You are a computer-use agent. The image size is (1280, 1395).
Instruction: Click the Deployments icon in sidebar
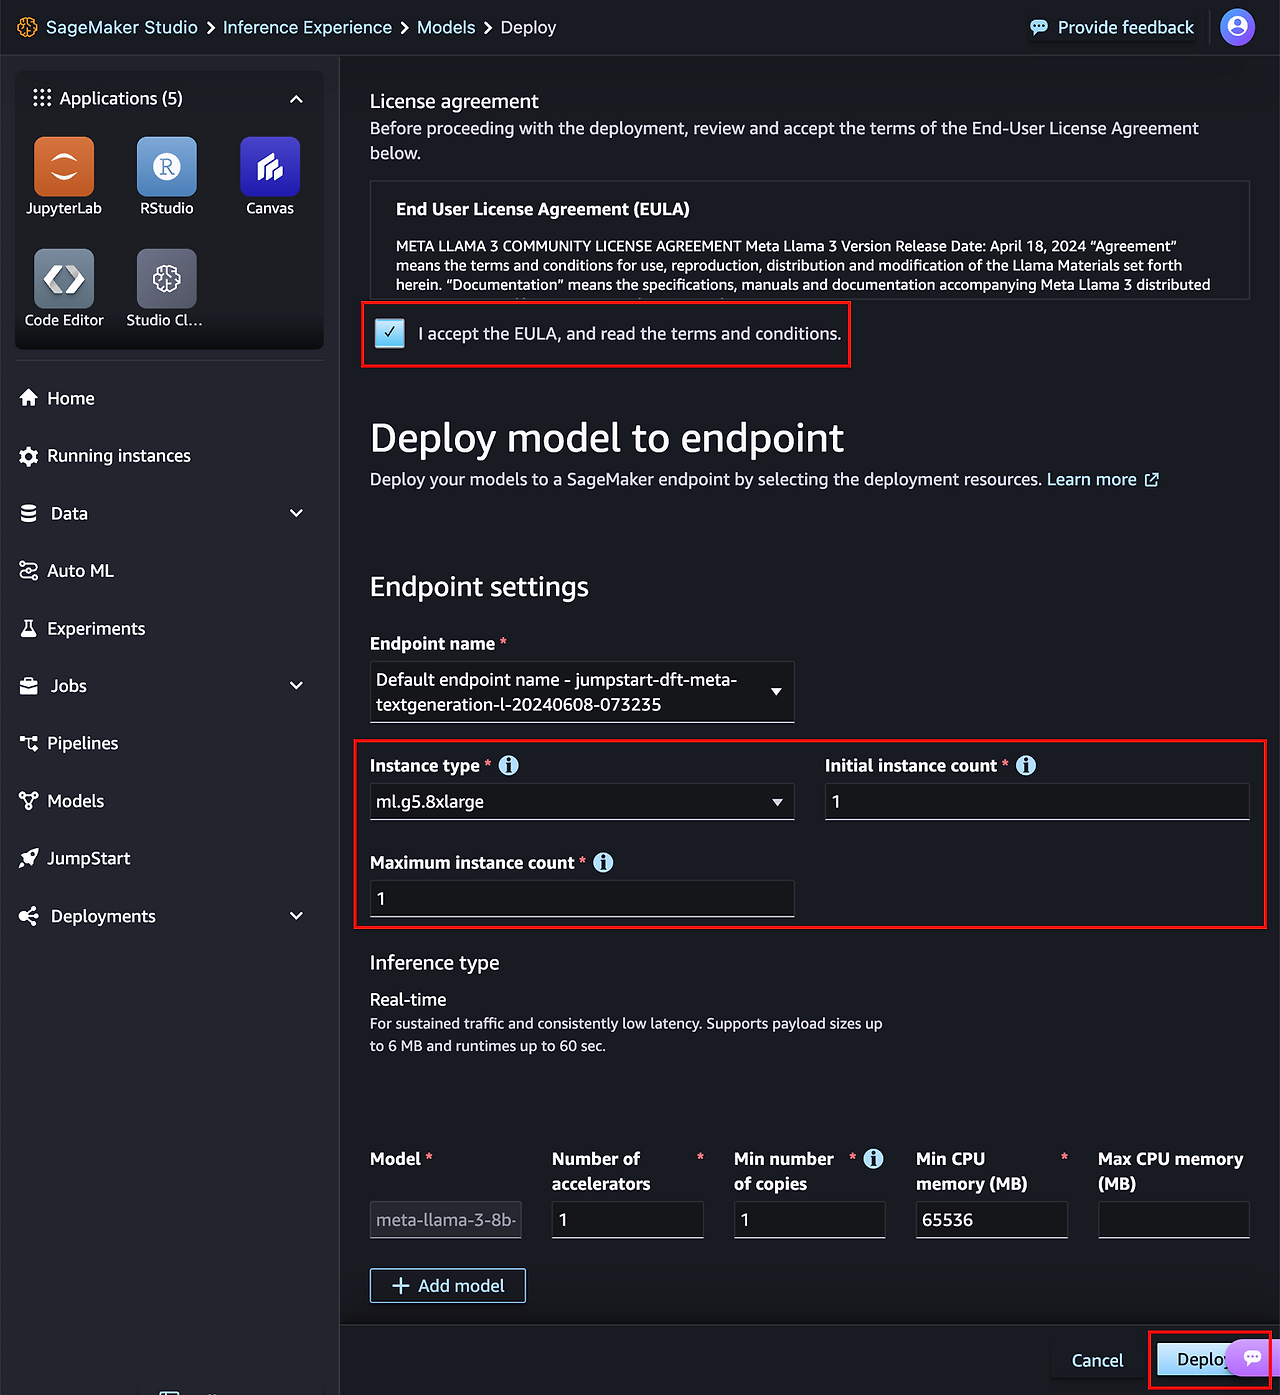click(29, 916)
